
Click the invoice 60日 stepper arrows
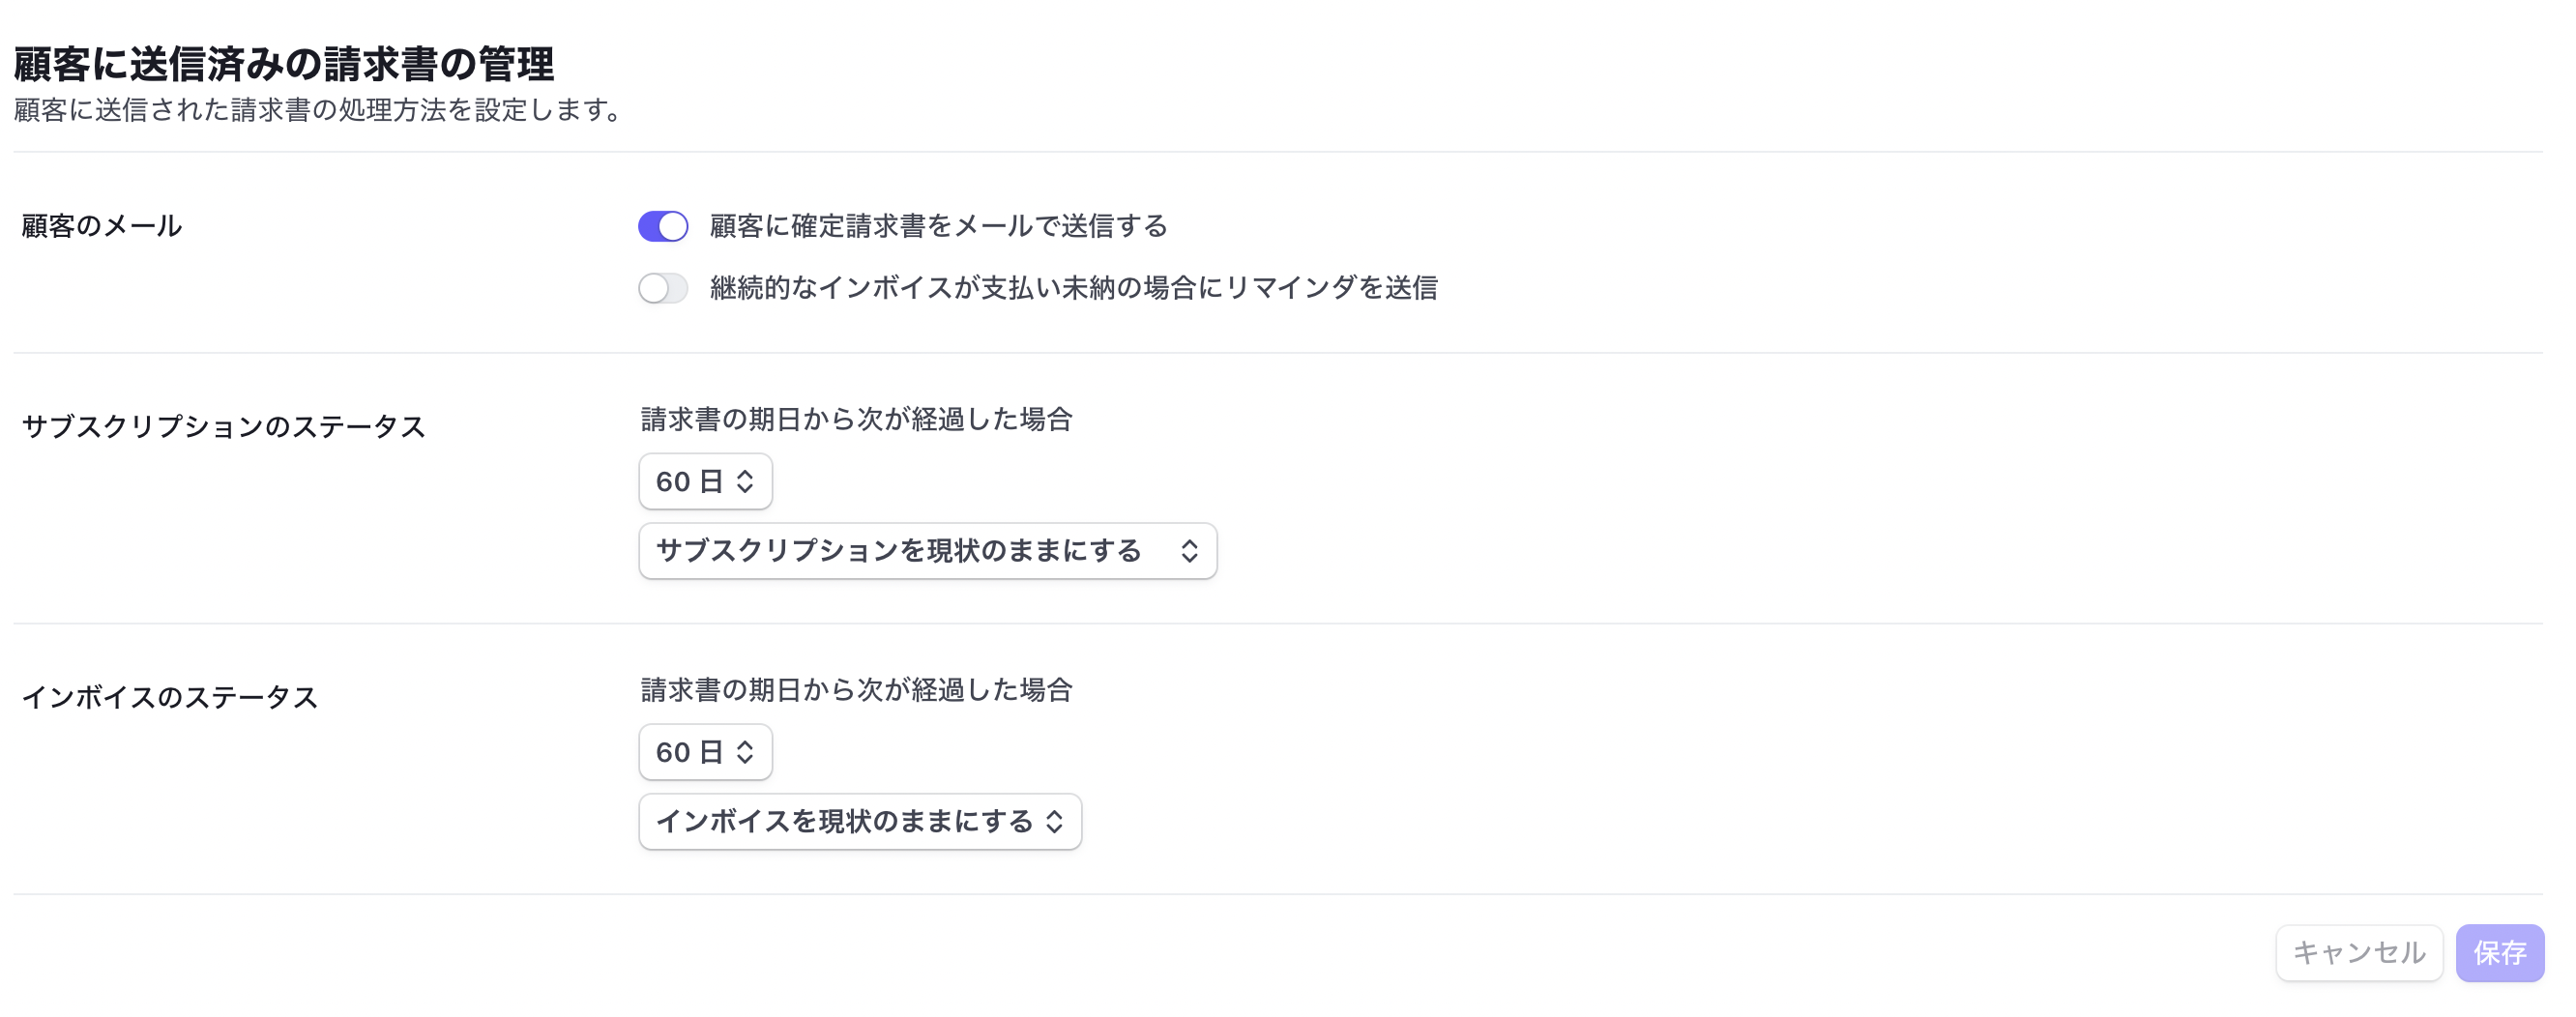point(744,752)
